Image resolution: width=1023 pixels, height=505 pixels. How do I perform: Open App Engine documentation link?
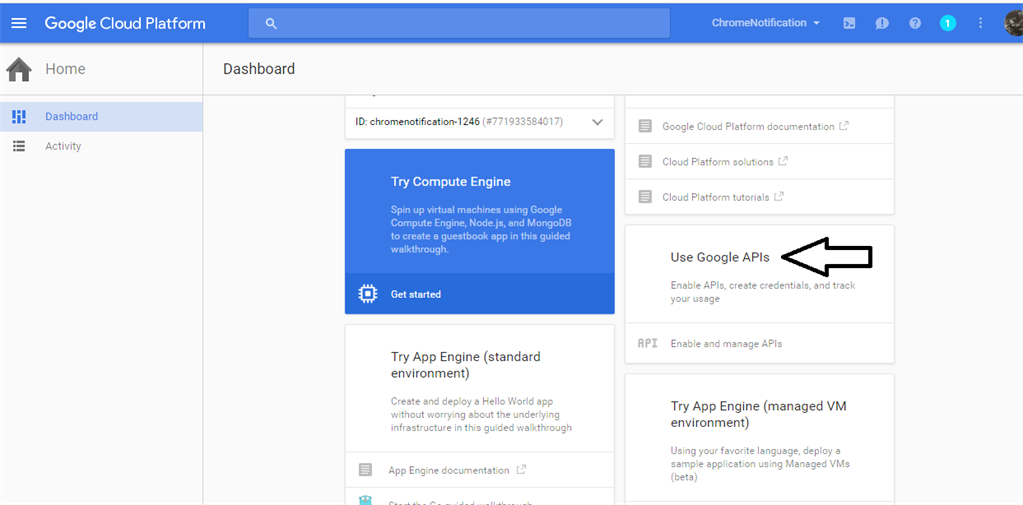point(449,470)
